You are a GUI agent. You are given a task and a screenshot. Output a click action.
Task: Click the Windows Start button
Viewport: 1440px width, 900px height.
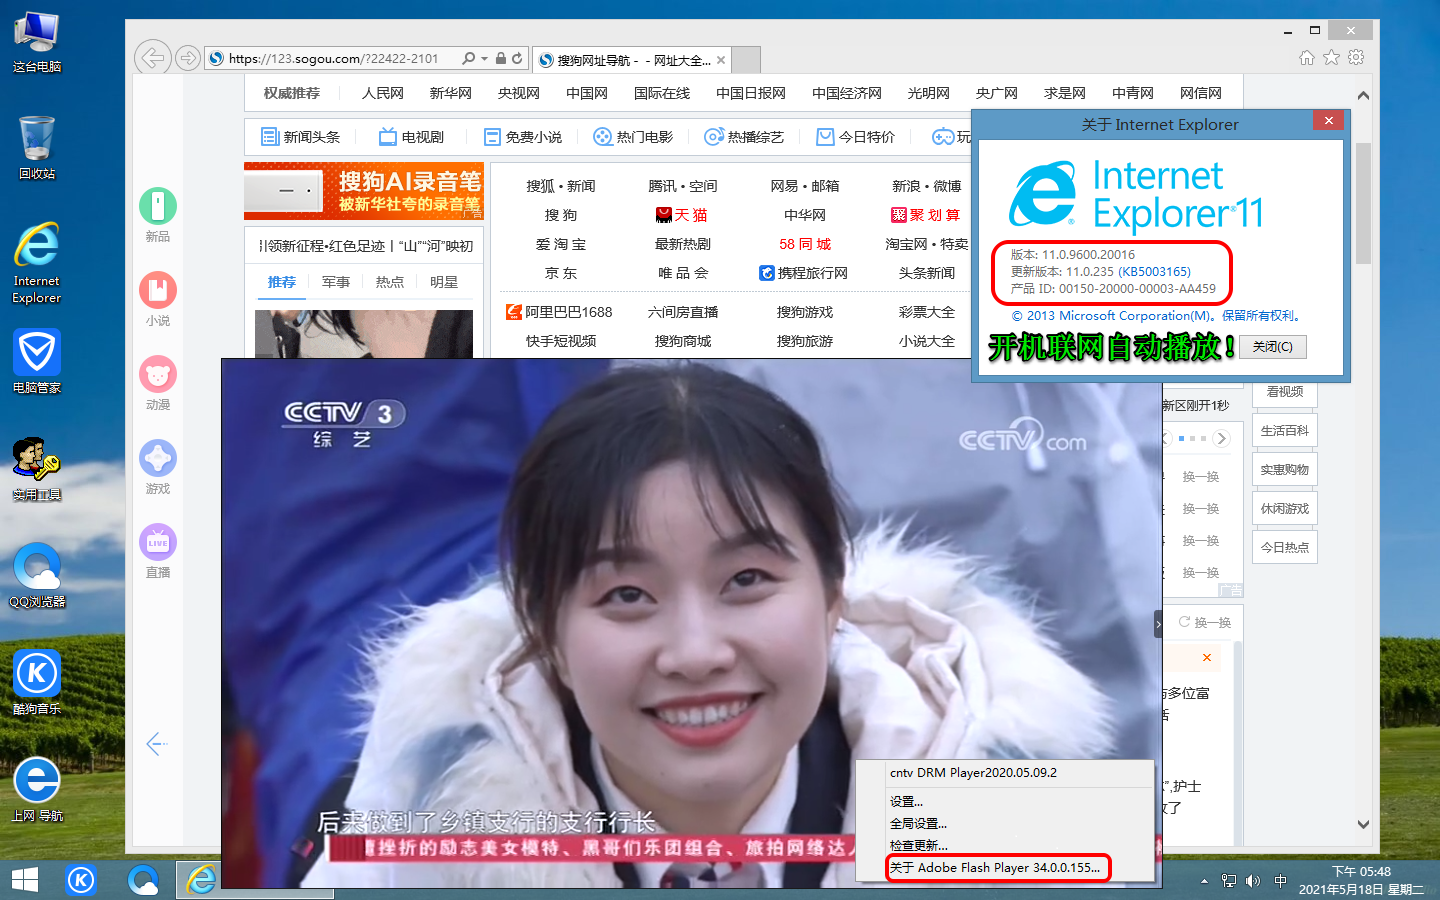tap(24, 880)
